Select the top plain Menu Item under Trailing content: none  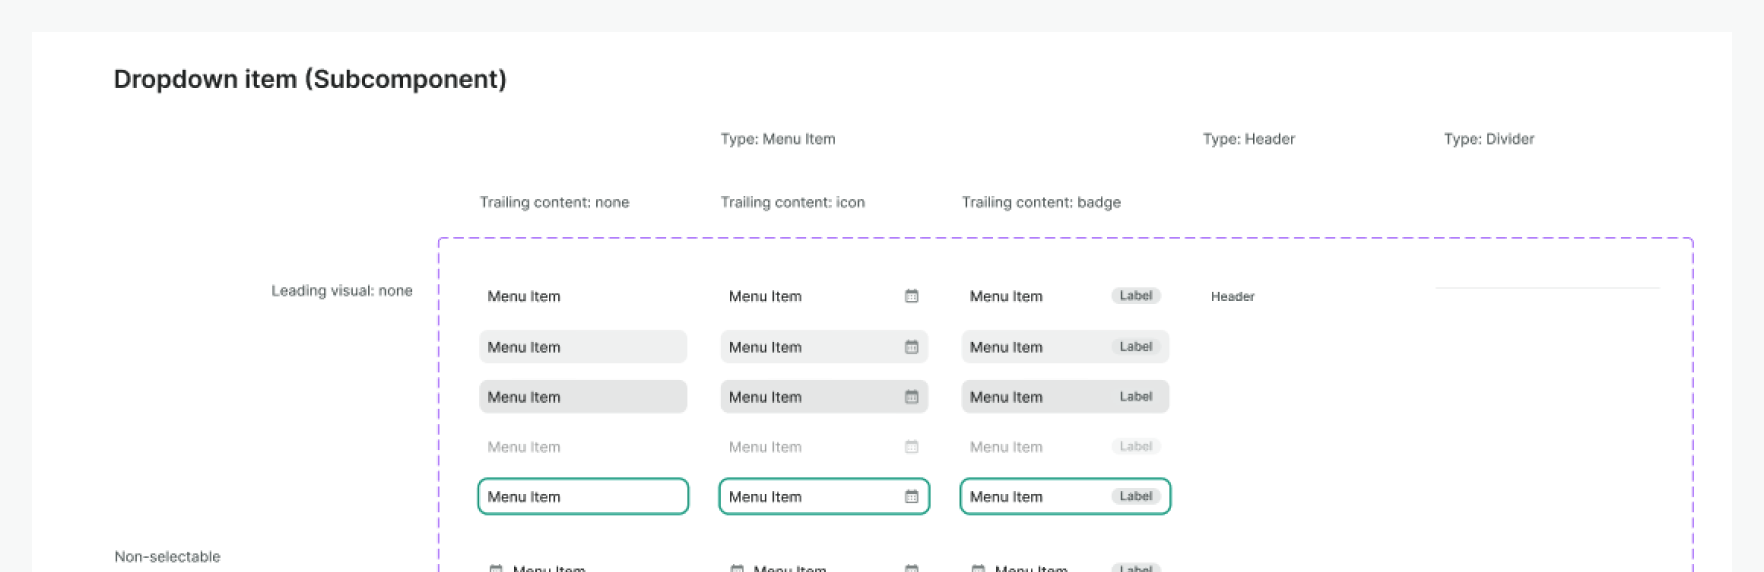point(524,296)
